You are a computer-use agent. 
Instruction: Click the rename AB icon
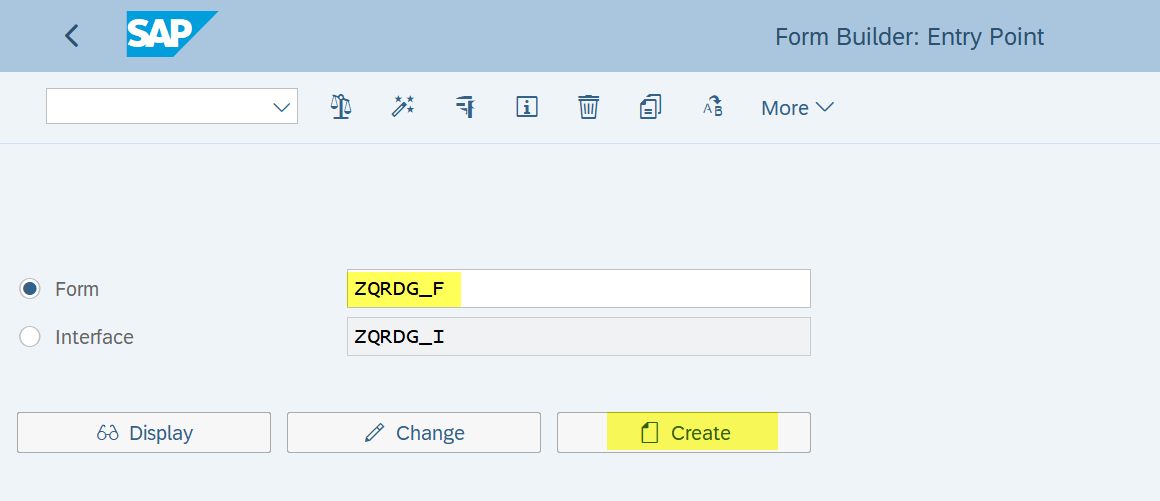(712, 107)
